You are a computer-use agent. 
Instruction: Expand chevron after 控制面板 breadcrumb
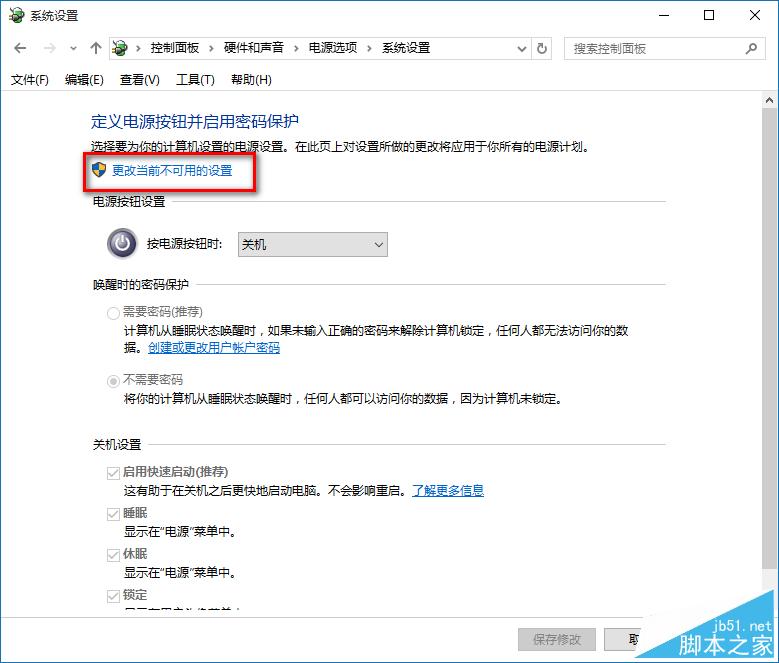pos(212,48)
